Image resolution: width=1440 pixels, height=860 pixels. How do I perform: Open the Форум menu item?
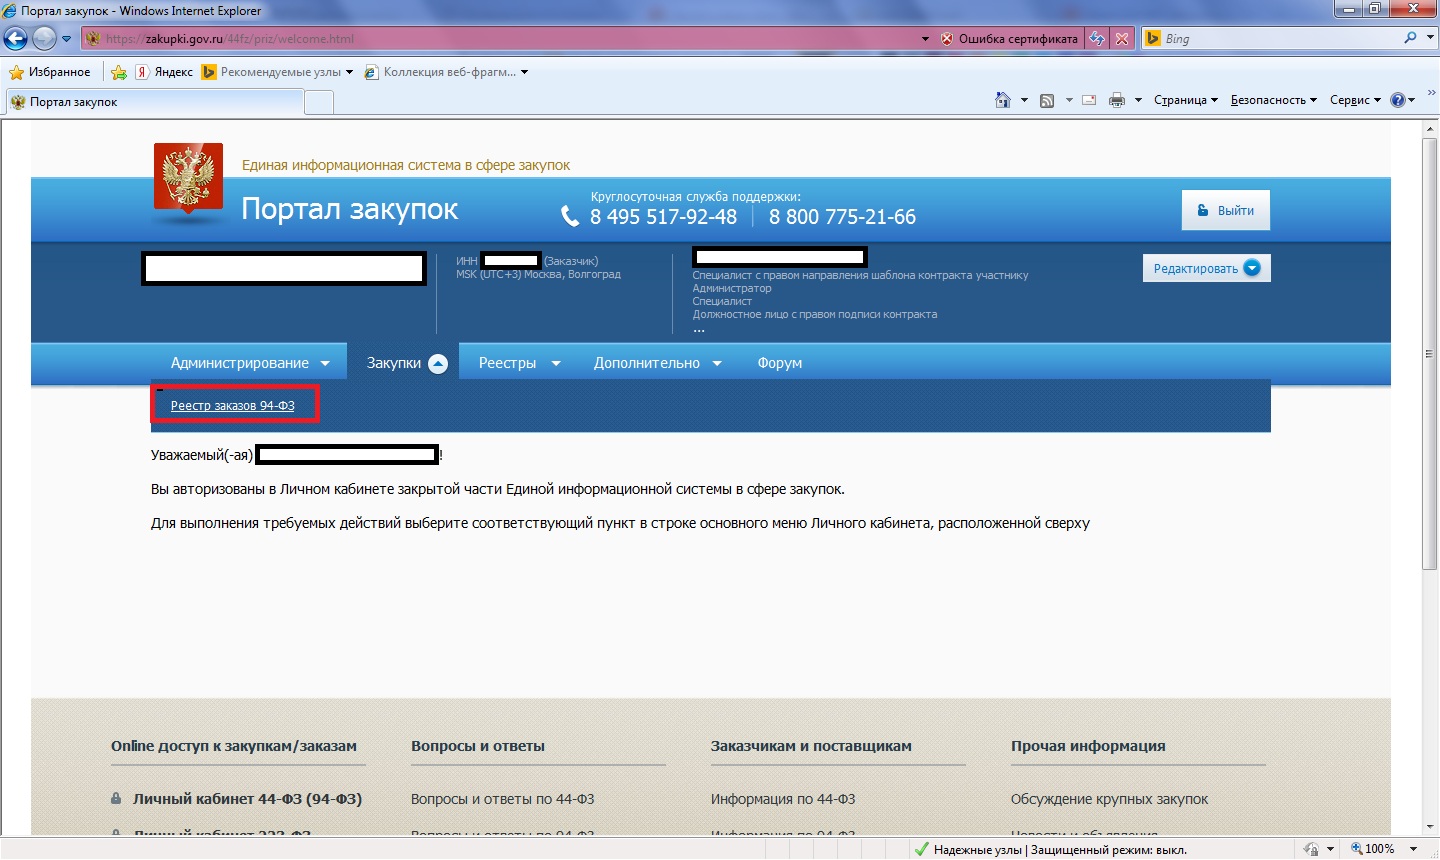[779, 363]
